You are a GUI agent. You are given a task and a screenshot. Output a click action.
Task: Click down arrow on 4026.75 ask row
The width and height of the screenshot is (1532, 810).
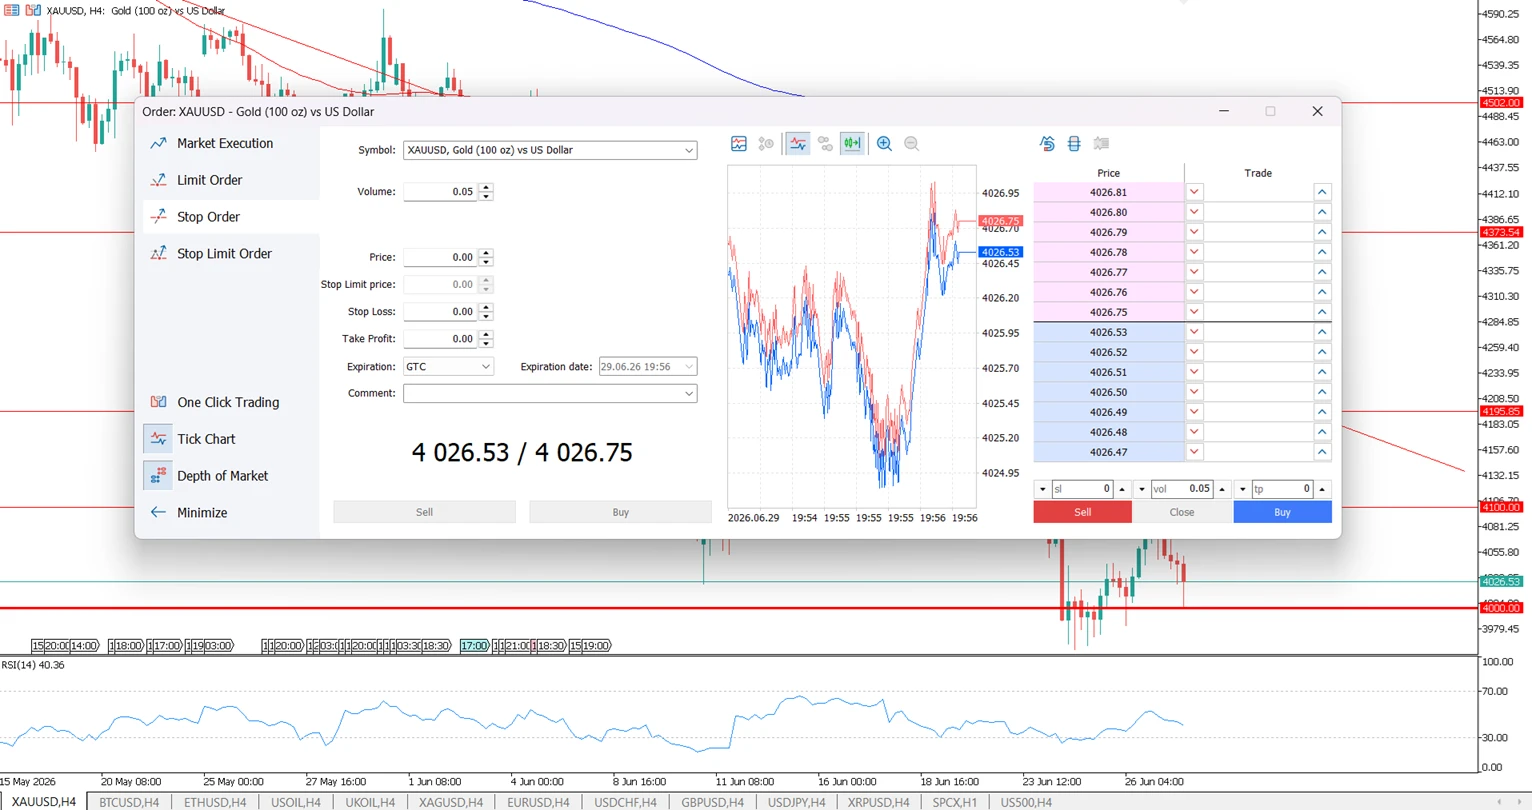pyautogui.click(x=1194, y=312)
